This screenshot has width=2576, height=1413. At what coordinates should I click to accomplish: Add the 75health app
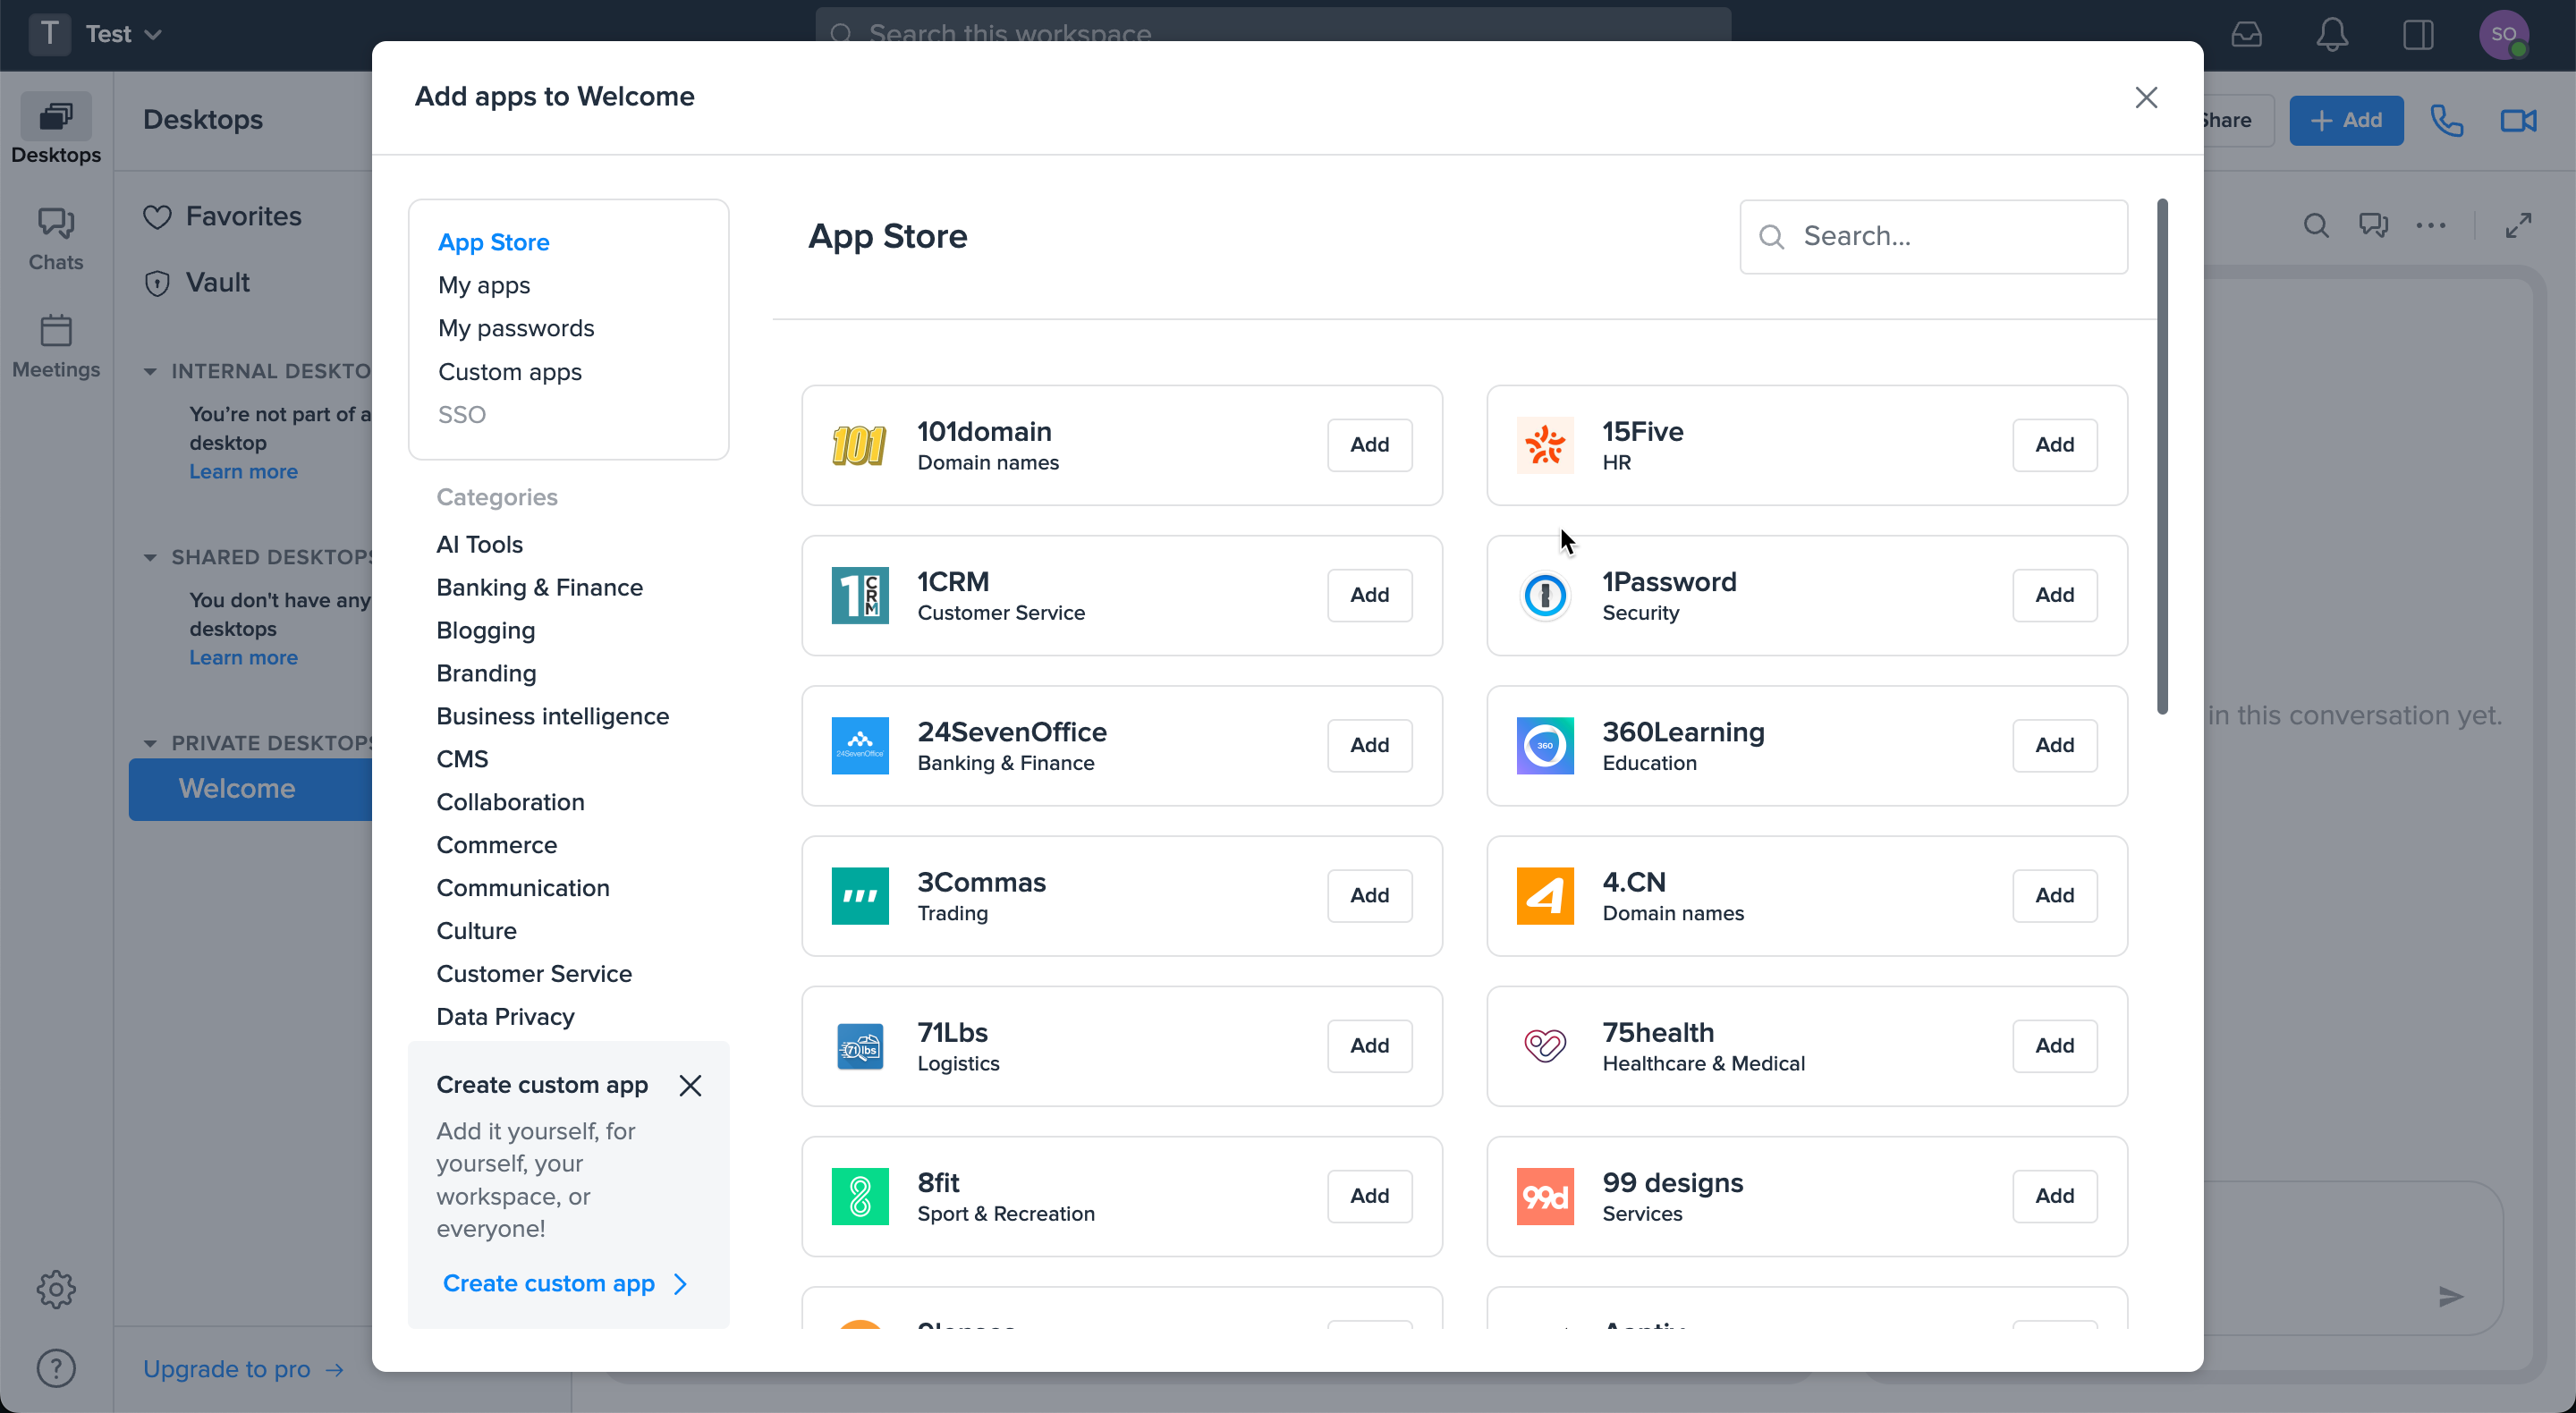pyautogui.click(x=2054, y=1046)
